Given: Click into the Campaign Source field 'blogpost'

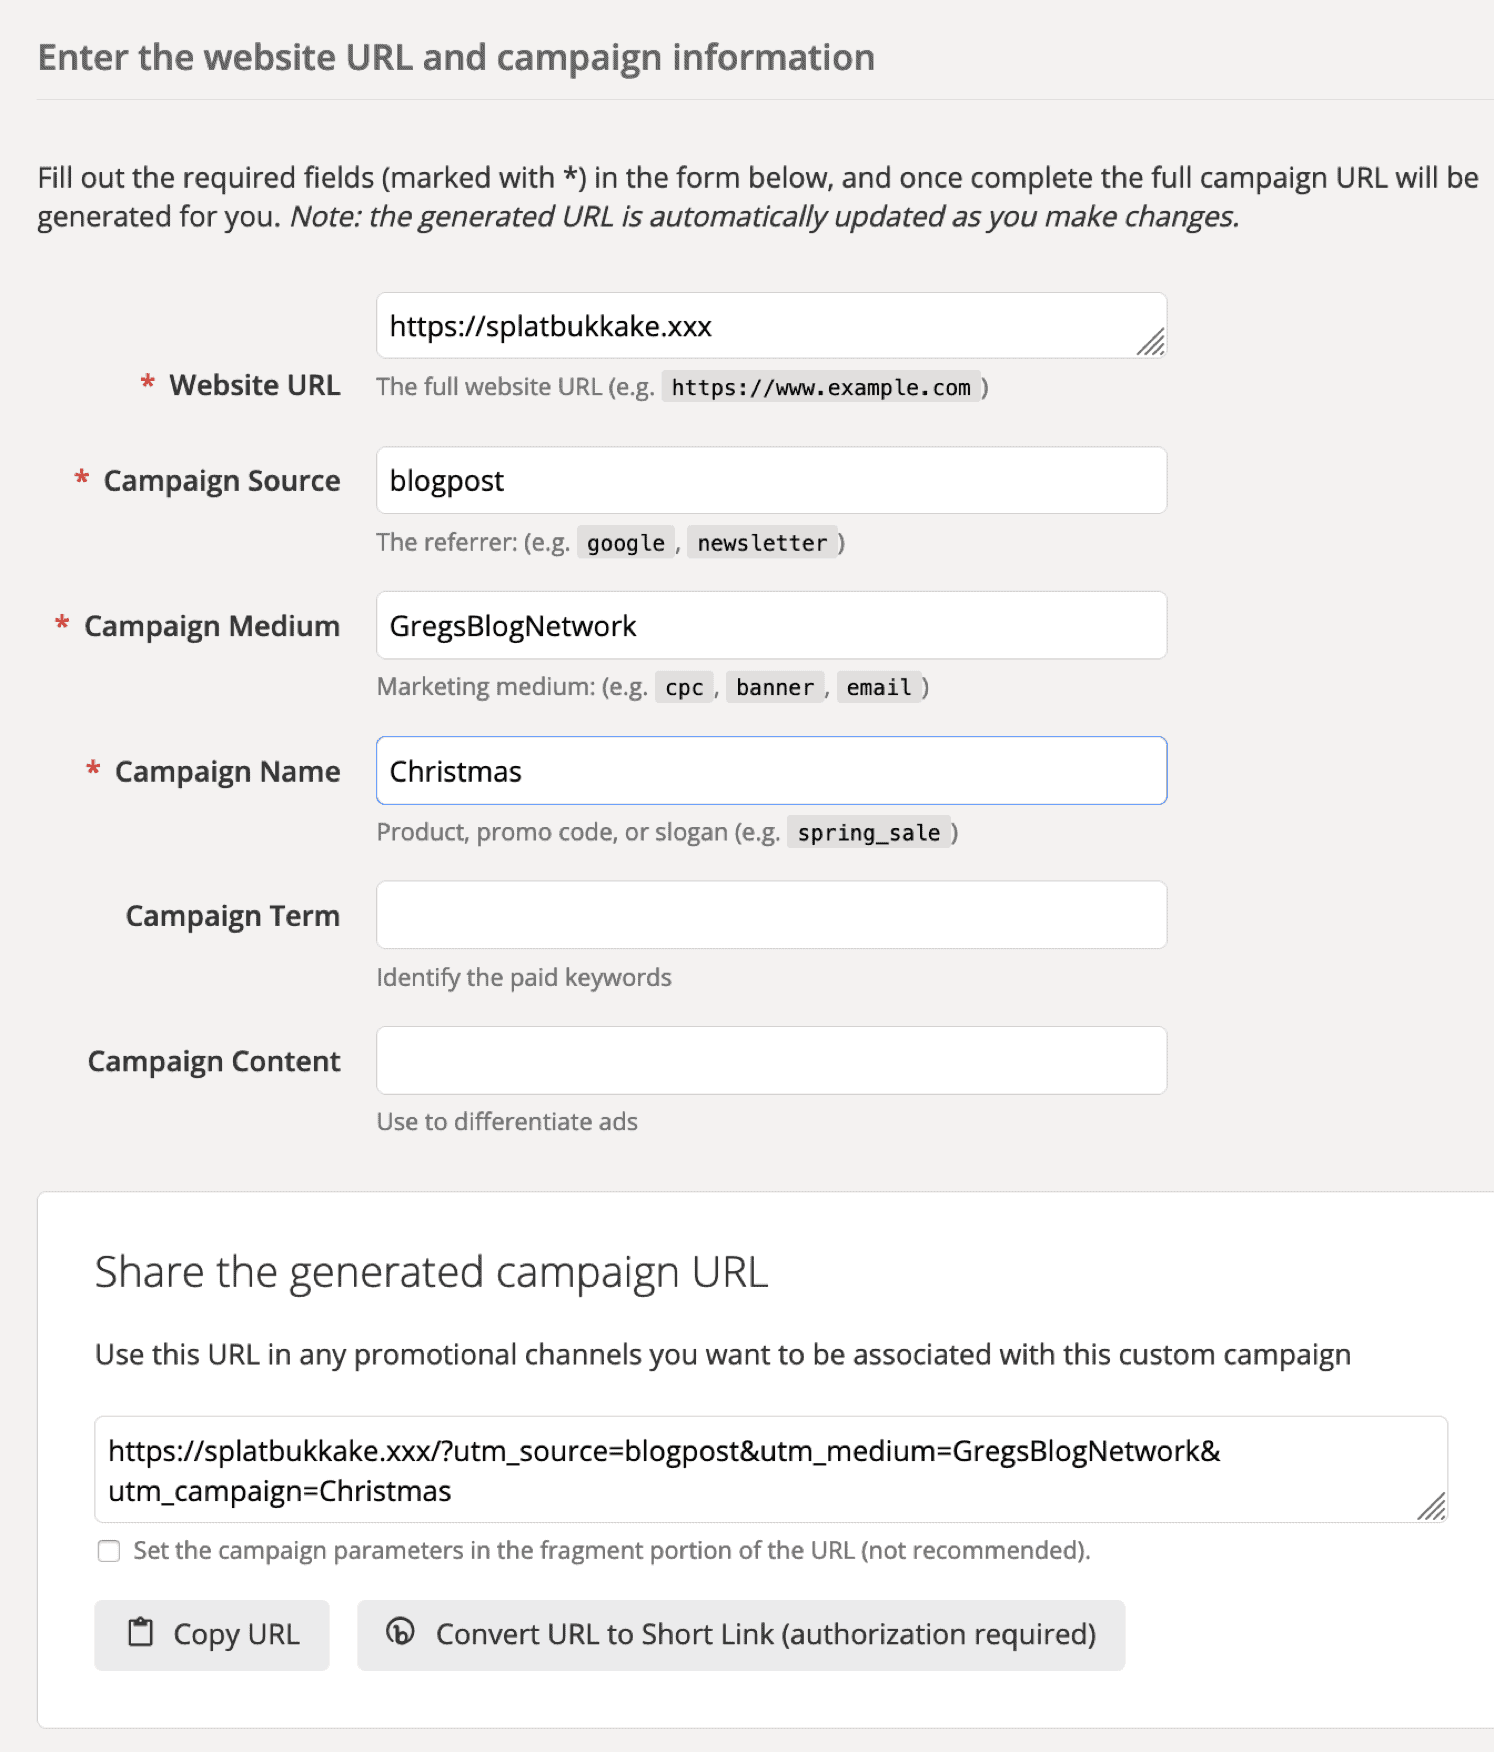Looking at the screenshot, I should click(770, 481).
